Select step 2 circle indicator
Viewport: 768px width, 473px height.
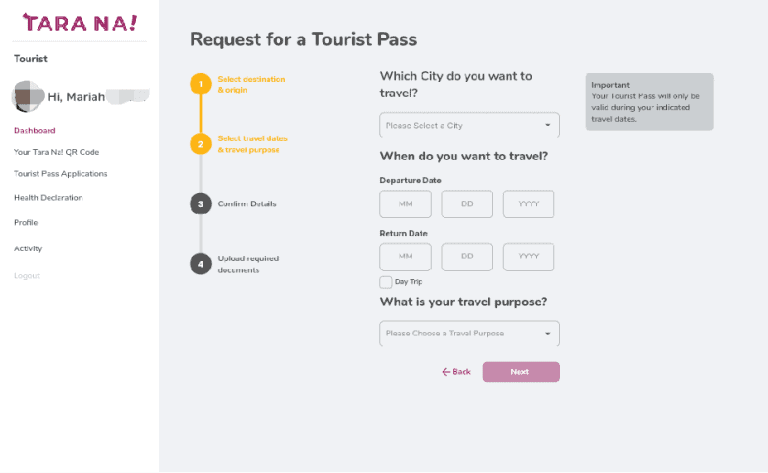click(200, 144)
